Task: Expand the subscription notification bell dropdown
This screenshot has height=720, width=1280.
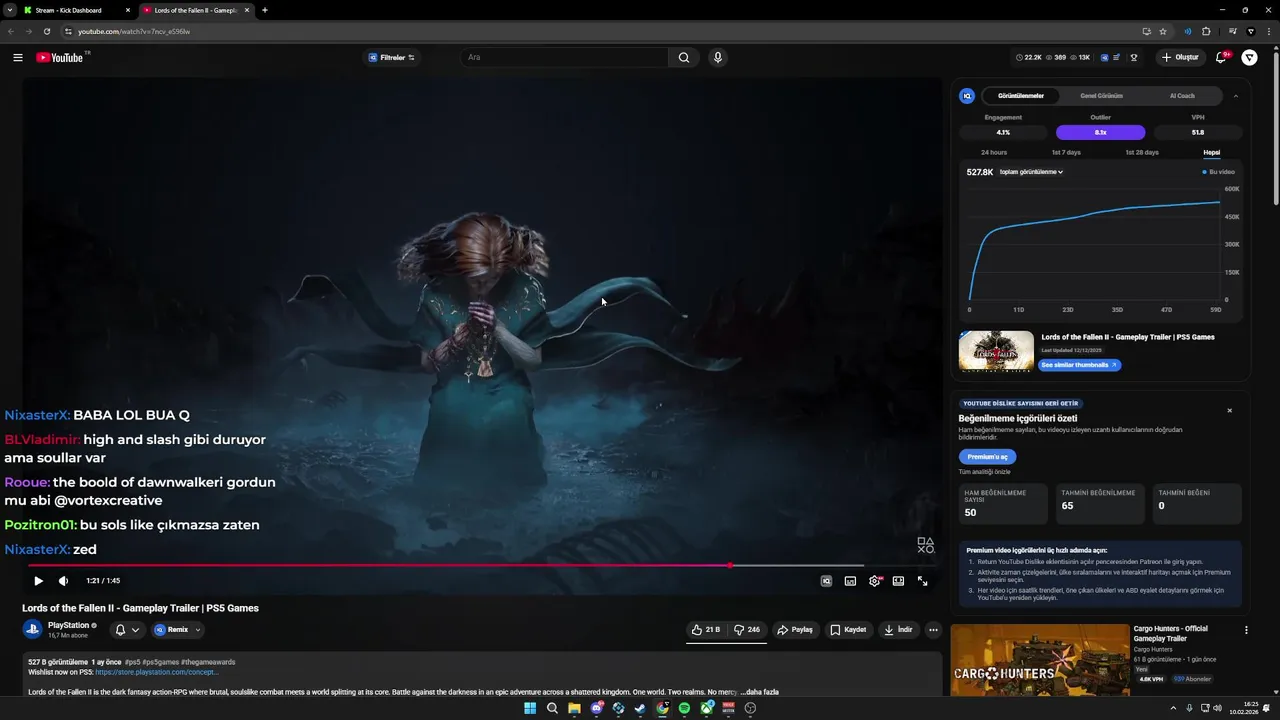Action: click(x=127, y=630)
